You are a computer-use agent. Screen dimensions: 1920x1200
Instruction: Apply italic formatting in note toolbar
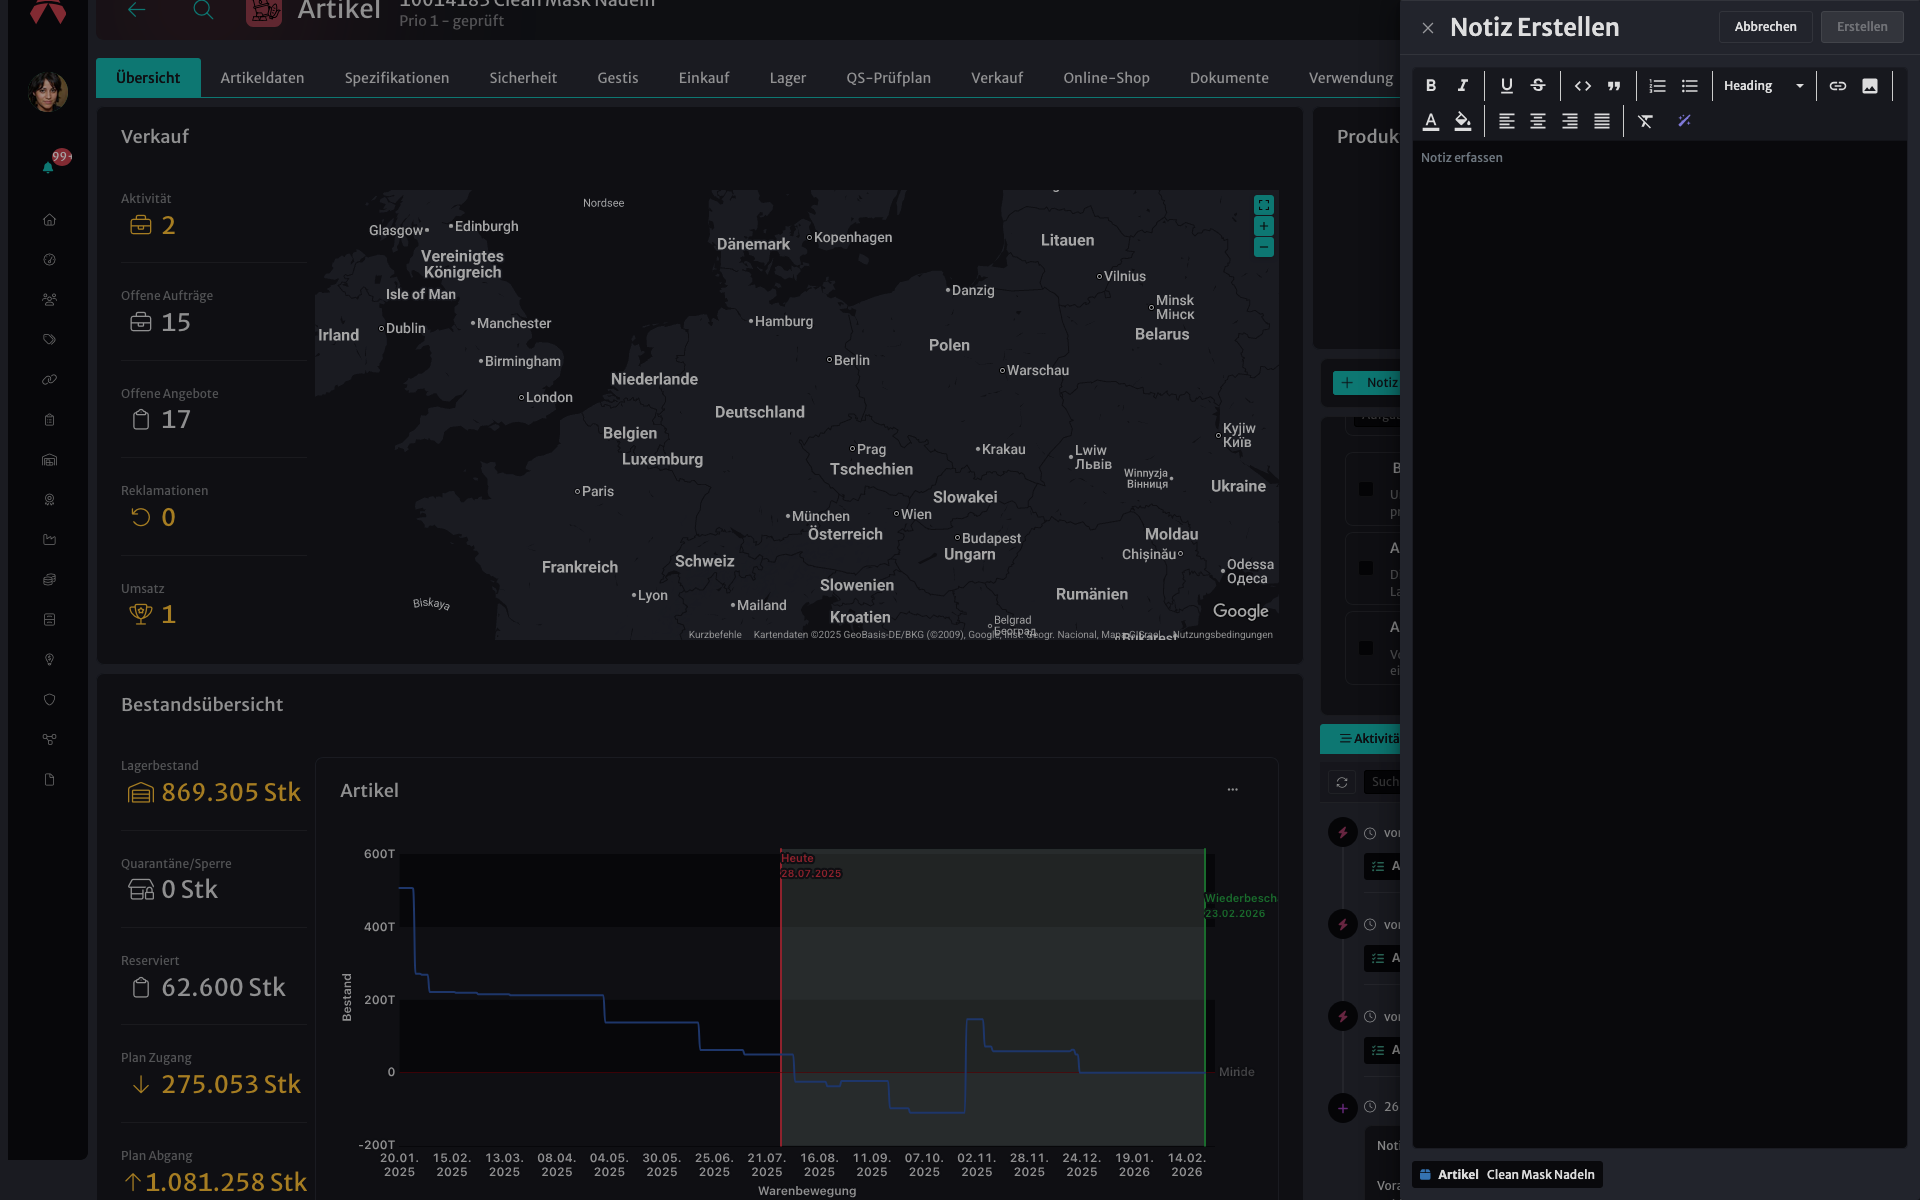[x=1463, y=86]
